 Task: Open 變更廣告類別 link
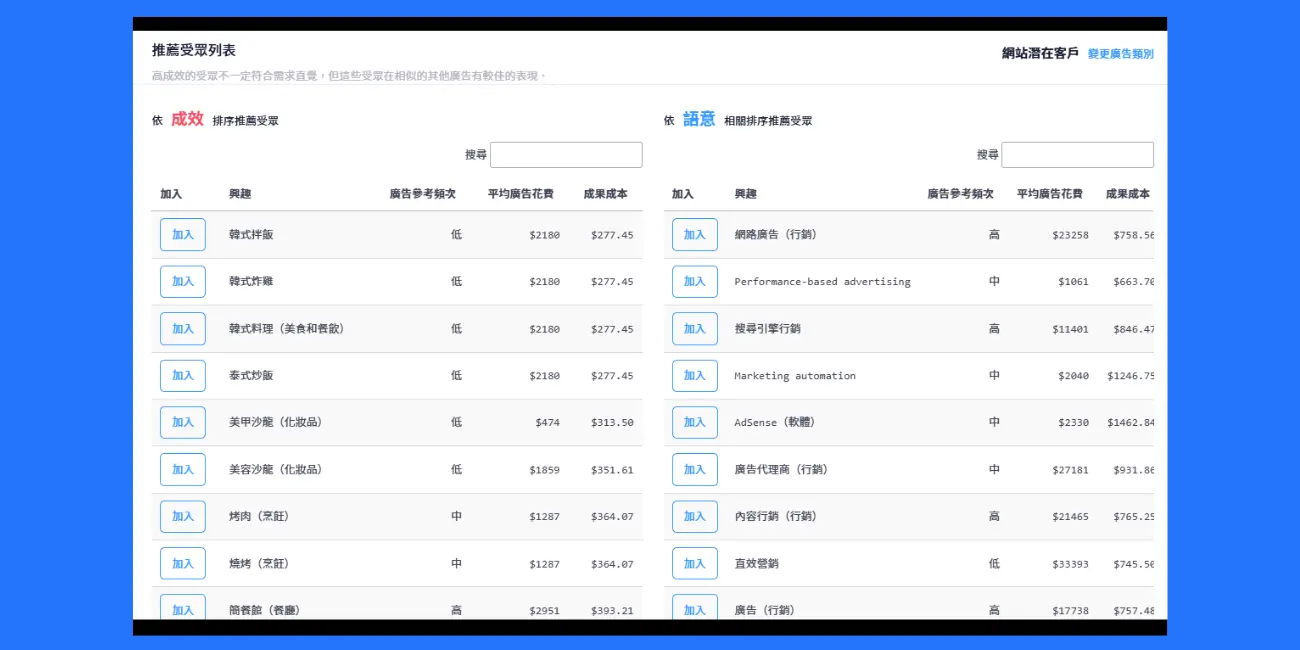click(x=1121, y=54)
